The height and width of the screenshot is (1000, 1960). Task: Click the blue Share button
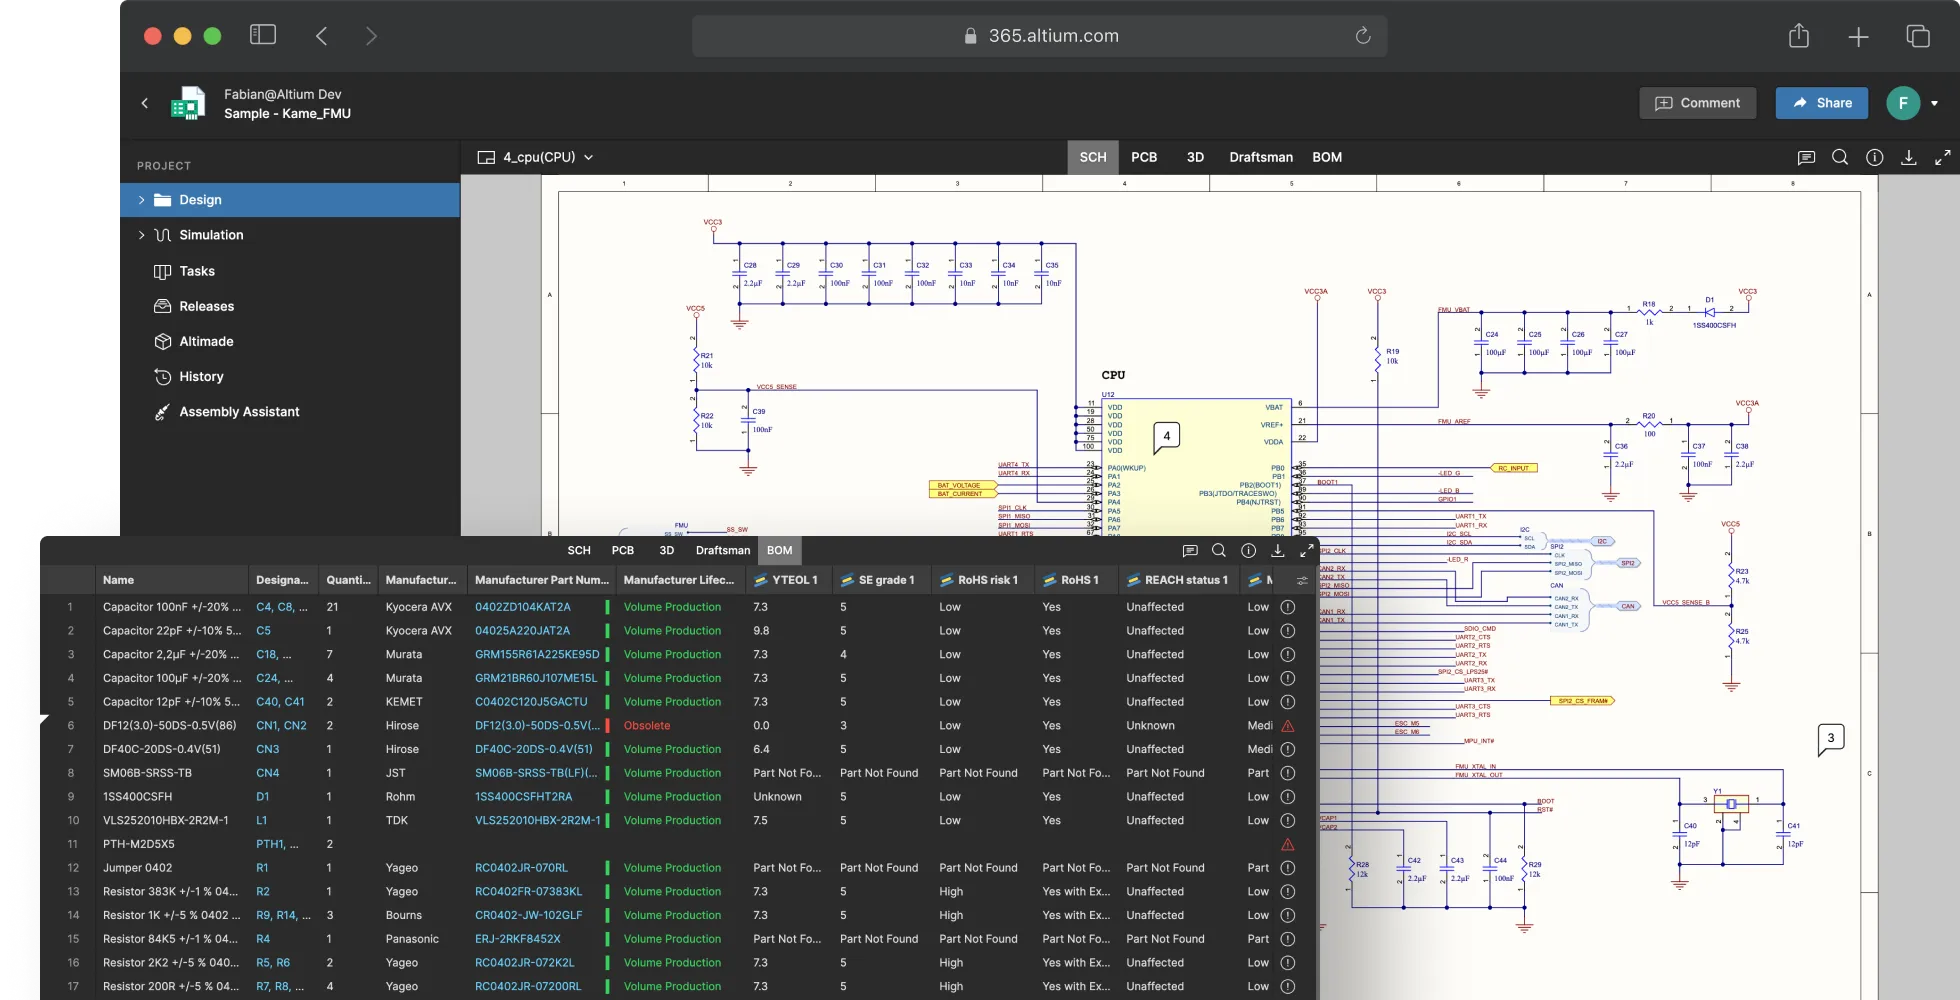click(x=1821, y=103)
